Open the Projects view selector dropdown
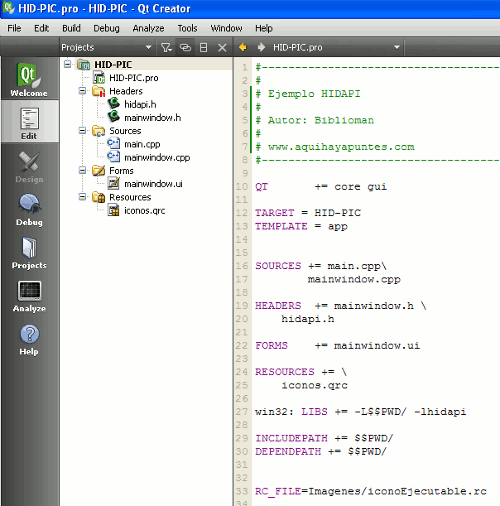This screenshot has width=500, height=506. coord(106,47)
